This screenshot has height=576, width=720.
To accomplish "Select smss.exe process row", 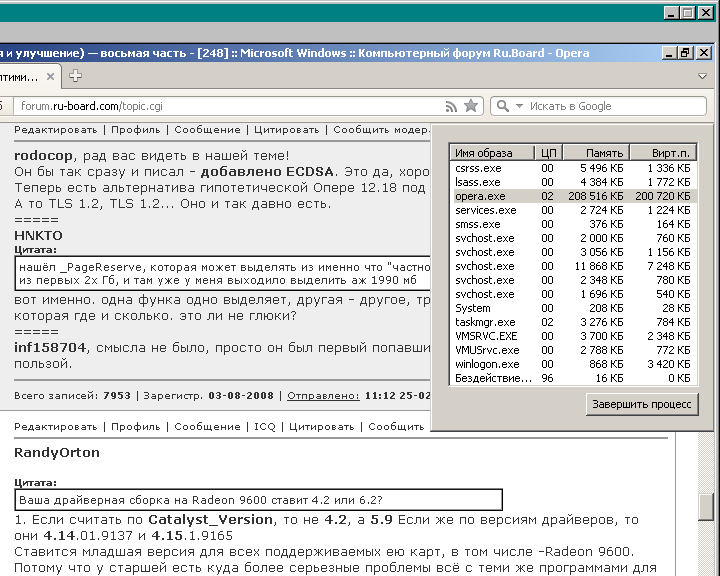I will click(573, 224).
